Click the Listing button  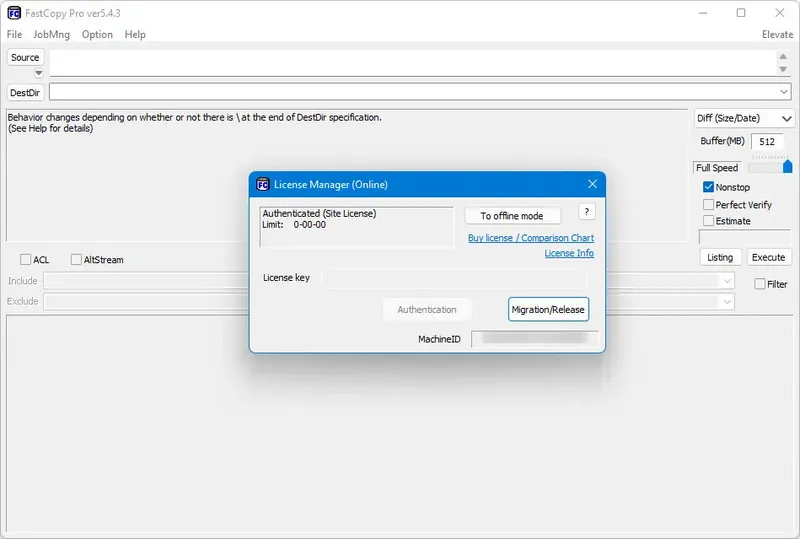(x=720, y=257)
